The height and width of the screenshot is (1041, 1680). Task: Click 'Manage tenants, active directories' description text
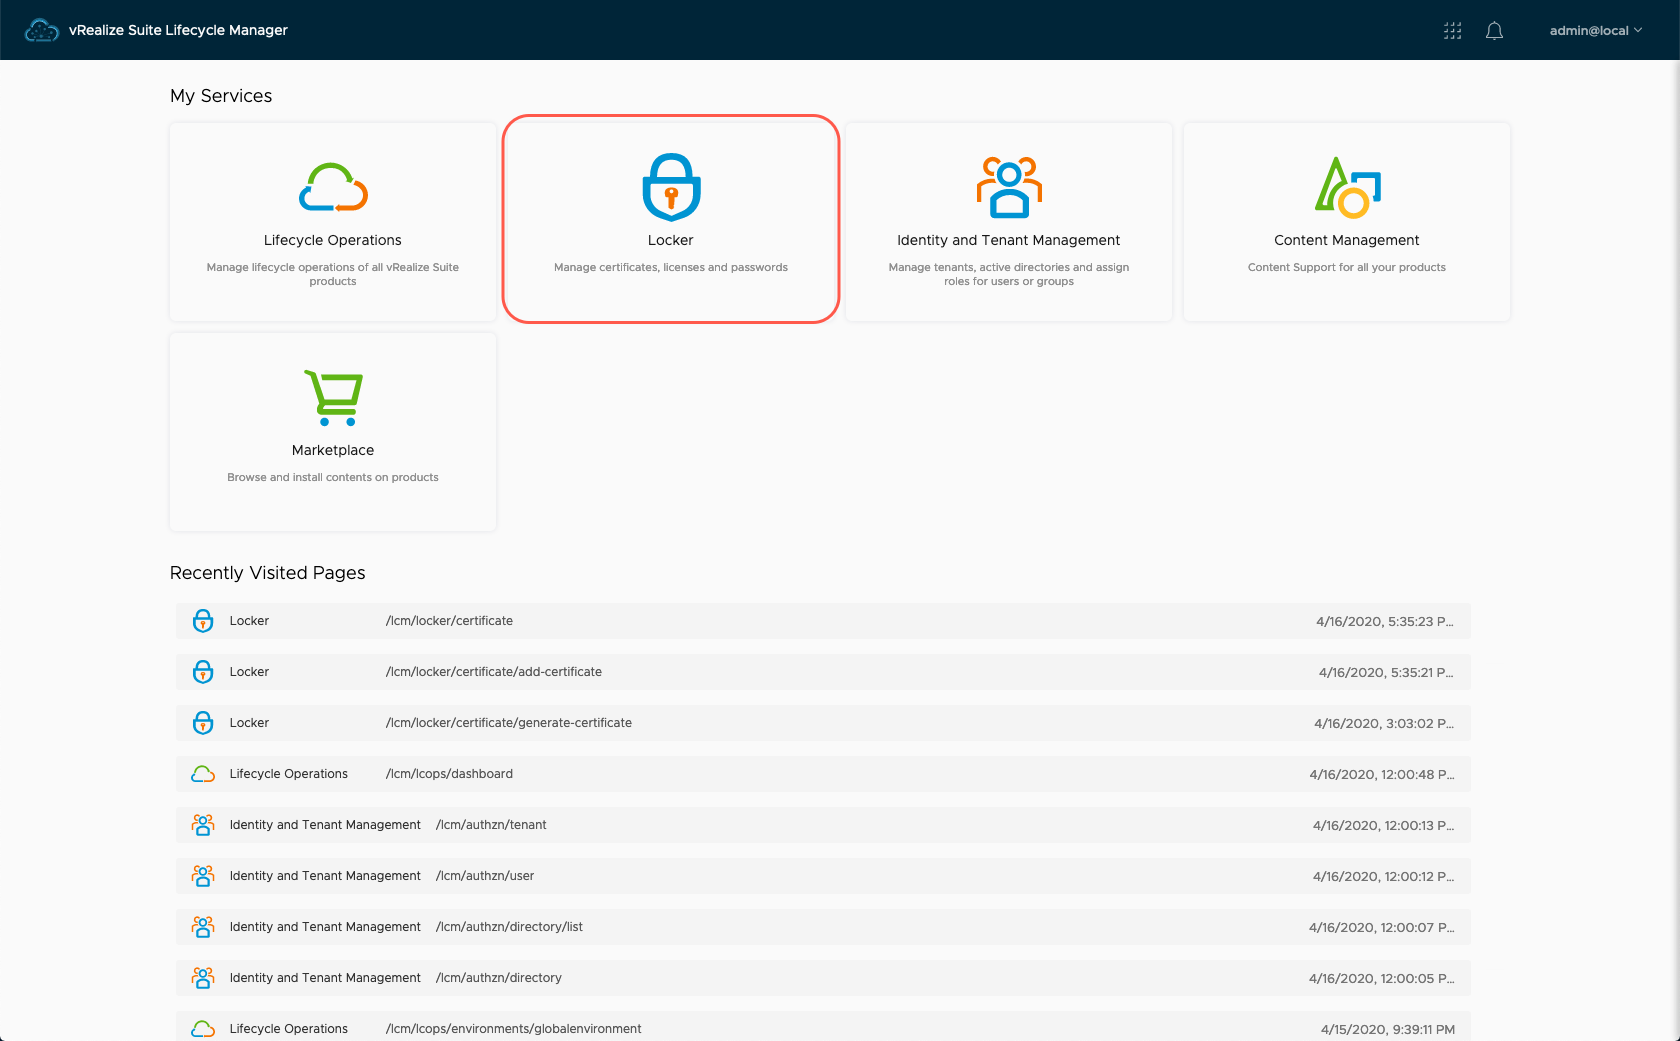[x=1009, y=274]
